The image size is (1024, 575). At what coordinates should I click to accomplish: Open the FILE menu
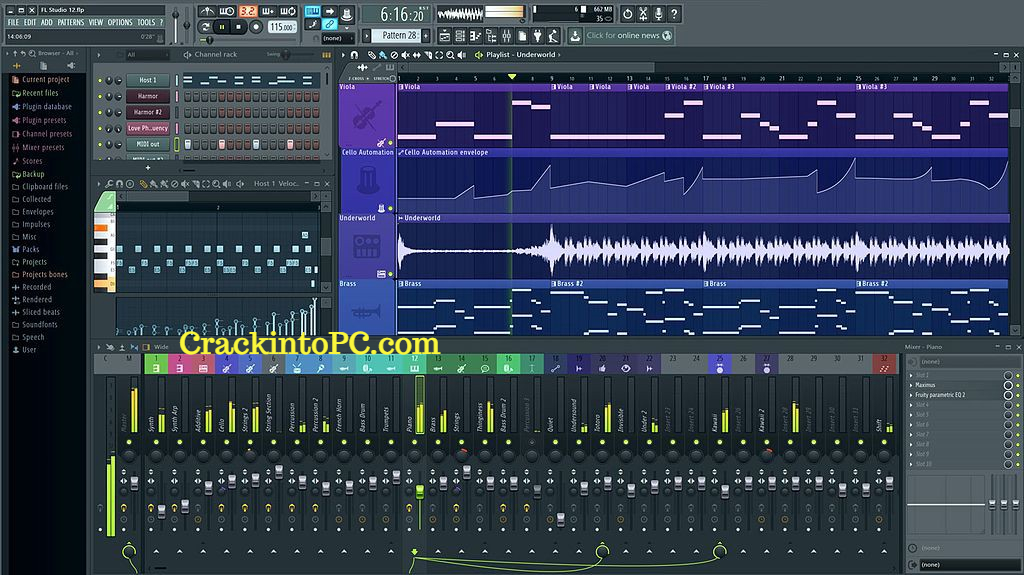(13, 22)
